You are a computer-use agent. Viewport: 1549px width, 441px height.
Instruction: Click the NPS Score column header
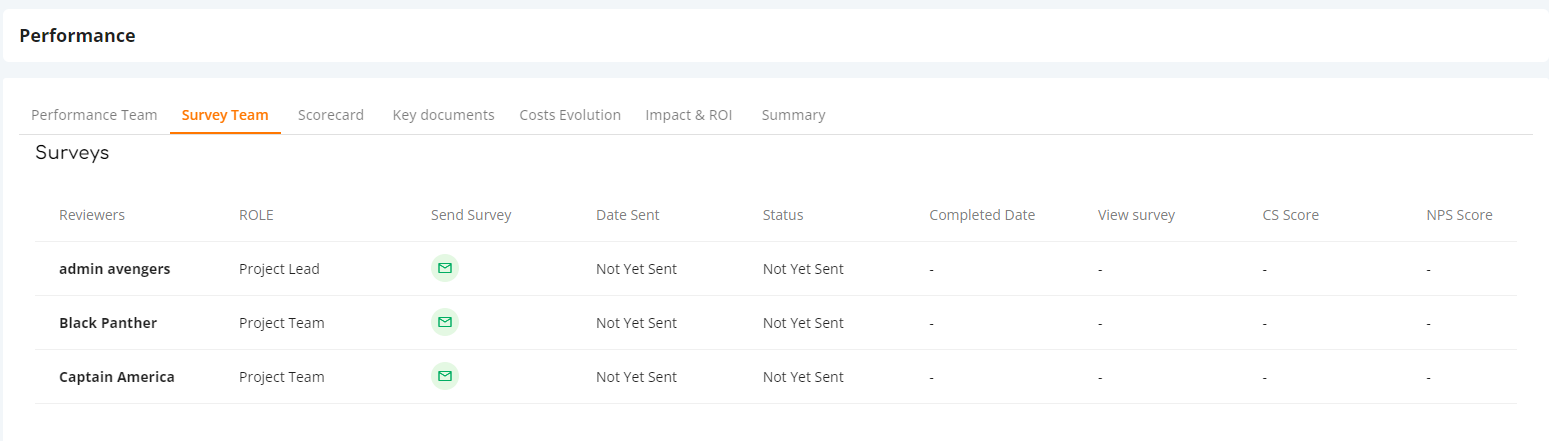pos(1459,215)
